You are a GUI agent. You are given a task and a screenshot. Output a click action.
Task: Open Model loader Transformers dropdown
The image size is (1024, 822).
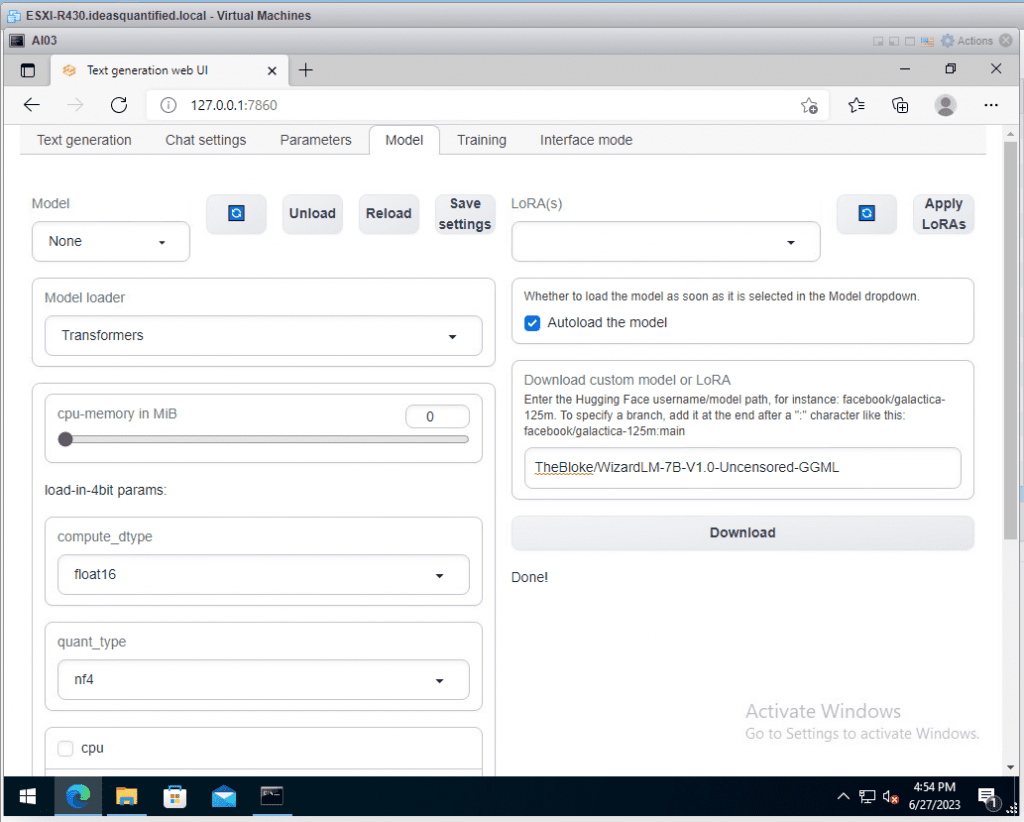(x=263, y=336)
